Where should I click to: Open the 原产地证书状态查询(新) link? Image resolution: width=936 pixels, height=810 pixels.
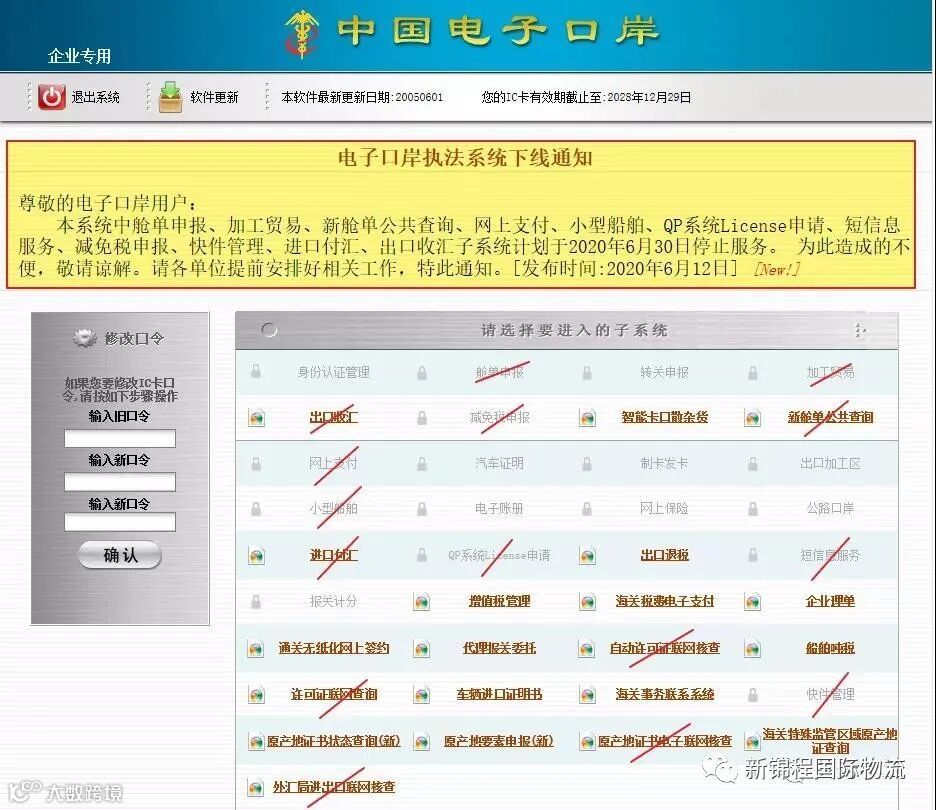(x=333, y=741)
